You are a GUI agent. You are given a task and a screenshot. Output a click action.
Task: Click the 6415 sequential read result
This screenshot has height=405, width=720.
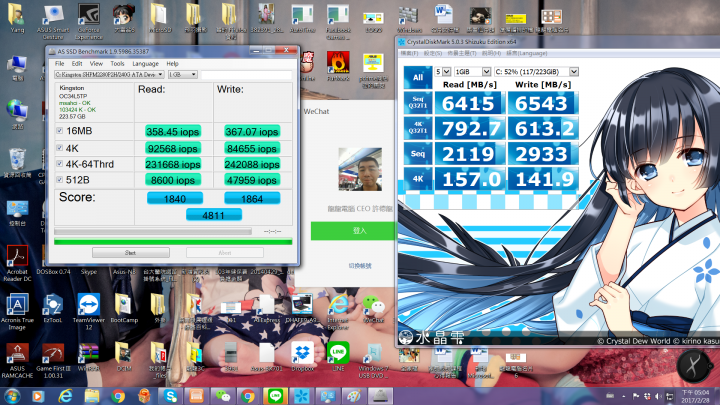tap(468, 103)
